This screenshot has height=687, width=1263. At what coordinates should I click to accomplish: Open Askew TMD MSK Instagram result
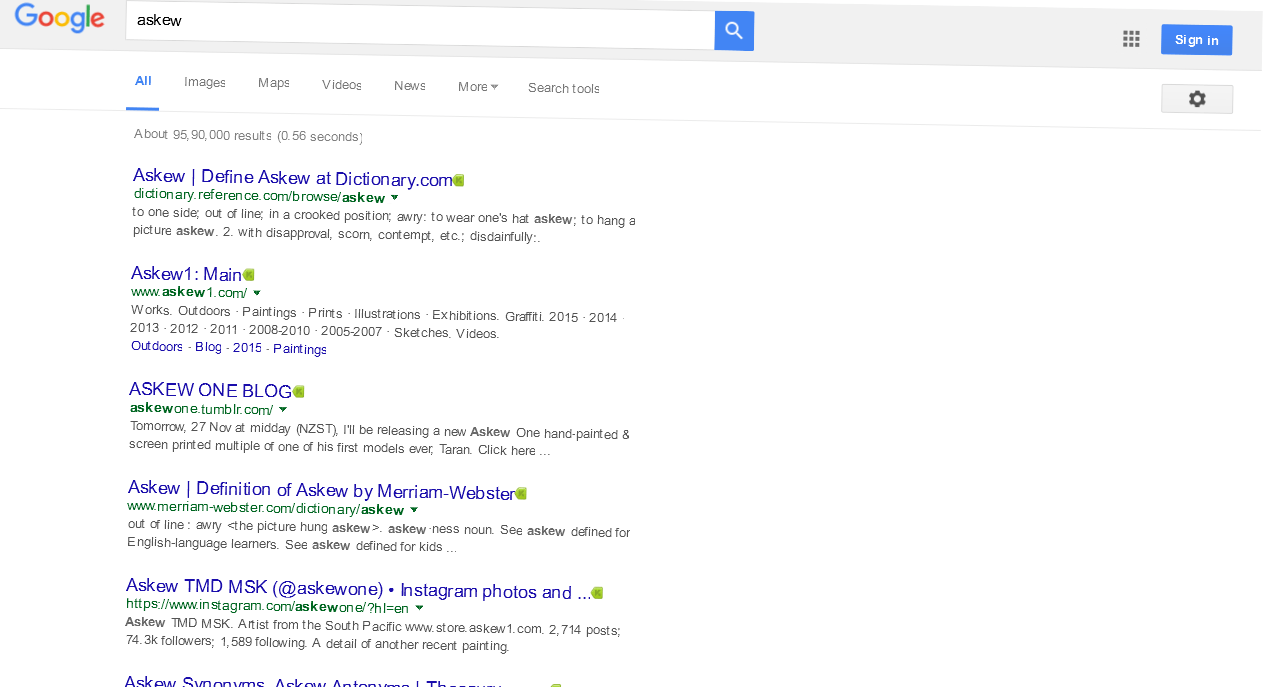359,588
